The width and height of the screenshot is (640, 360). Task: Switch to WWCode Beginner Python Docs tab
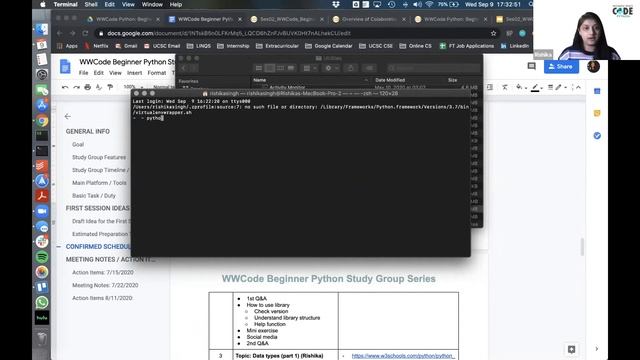205,19
